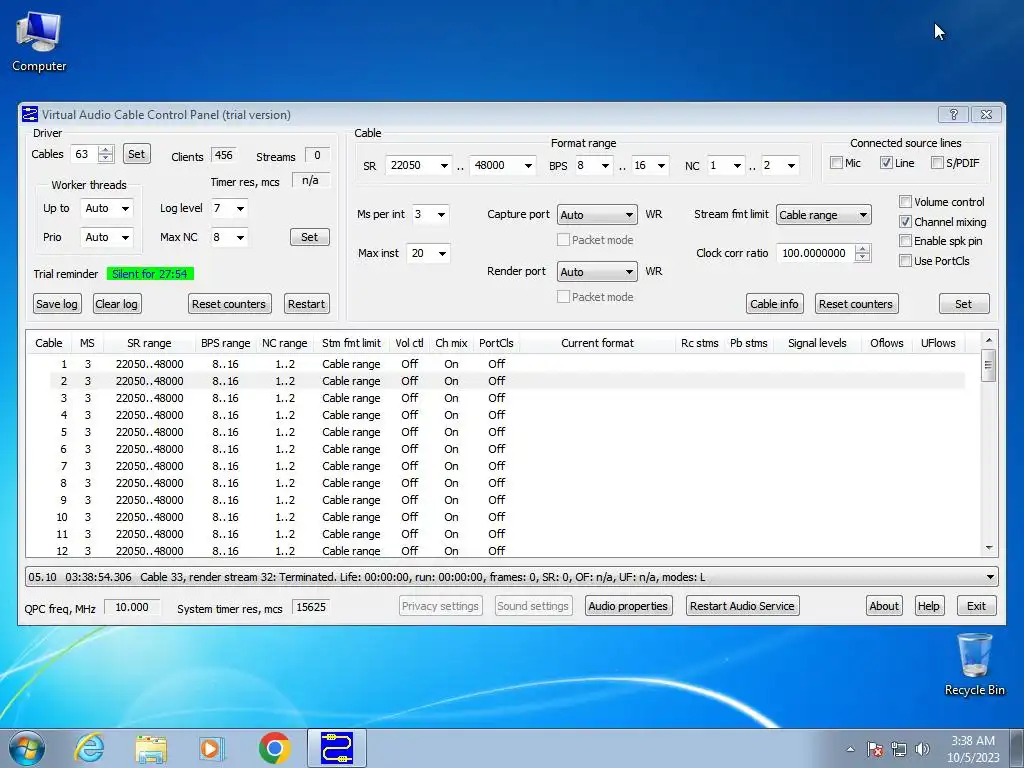Open the Capture port dropdown
Image resolution: width=1024 pixels, height=768 pixels.
coord(597,215)
